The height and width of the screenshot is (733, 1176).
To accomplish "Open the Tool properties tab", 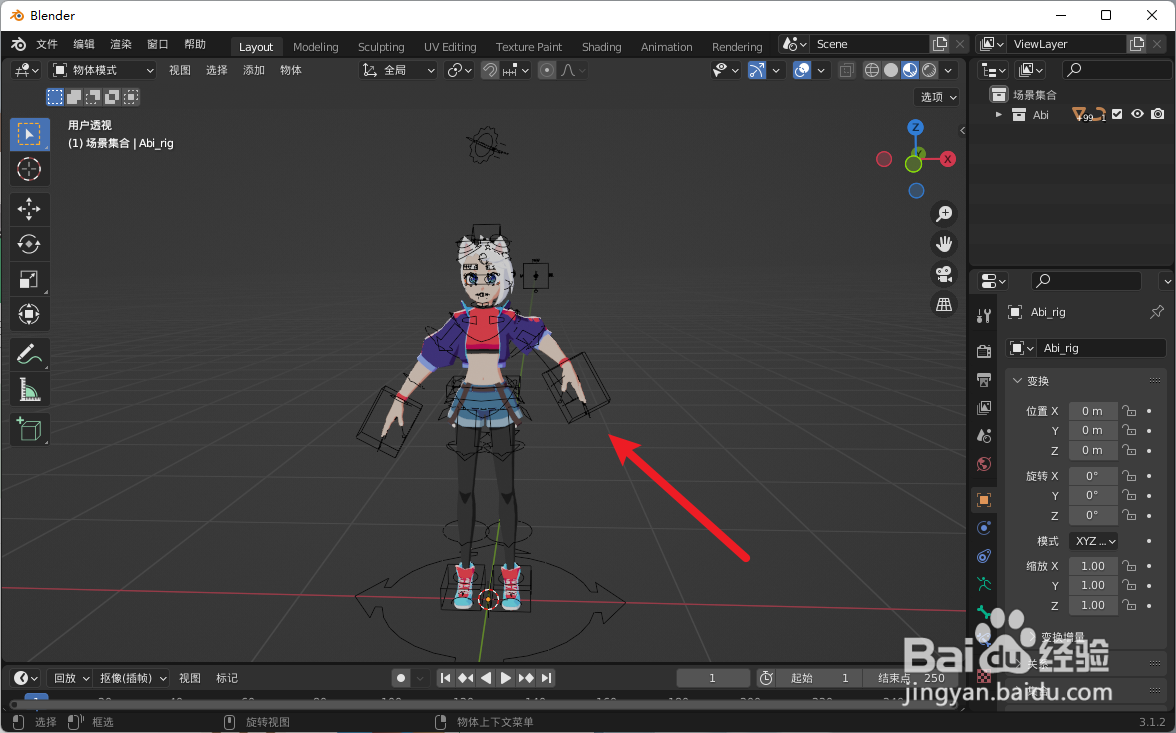I will 984,316.
